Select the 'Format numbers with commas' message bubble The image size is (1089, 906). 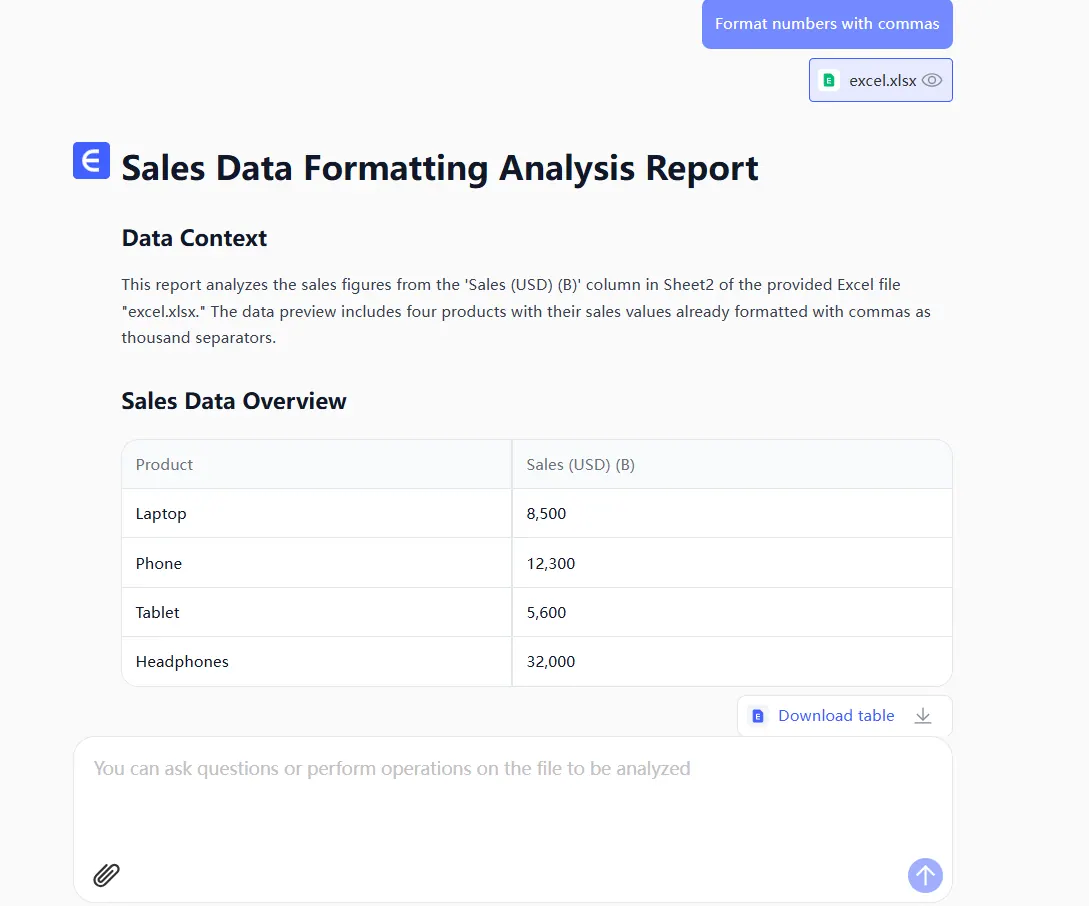click(827, 24)
